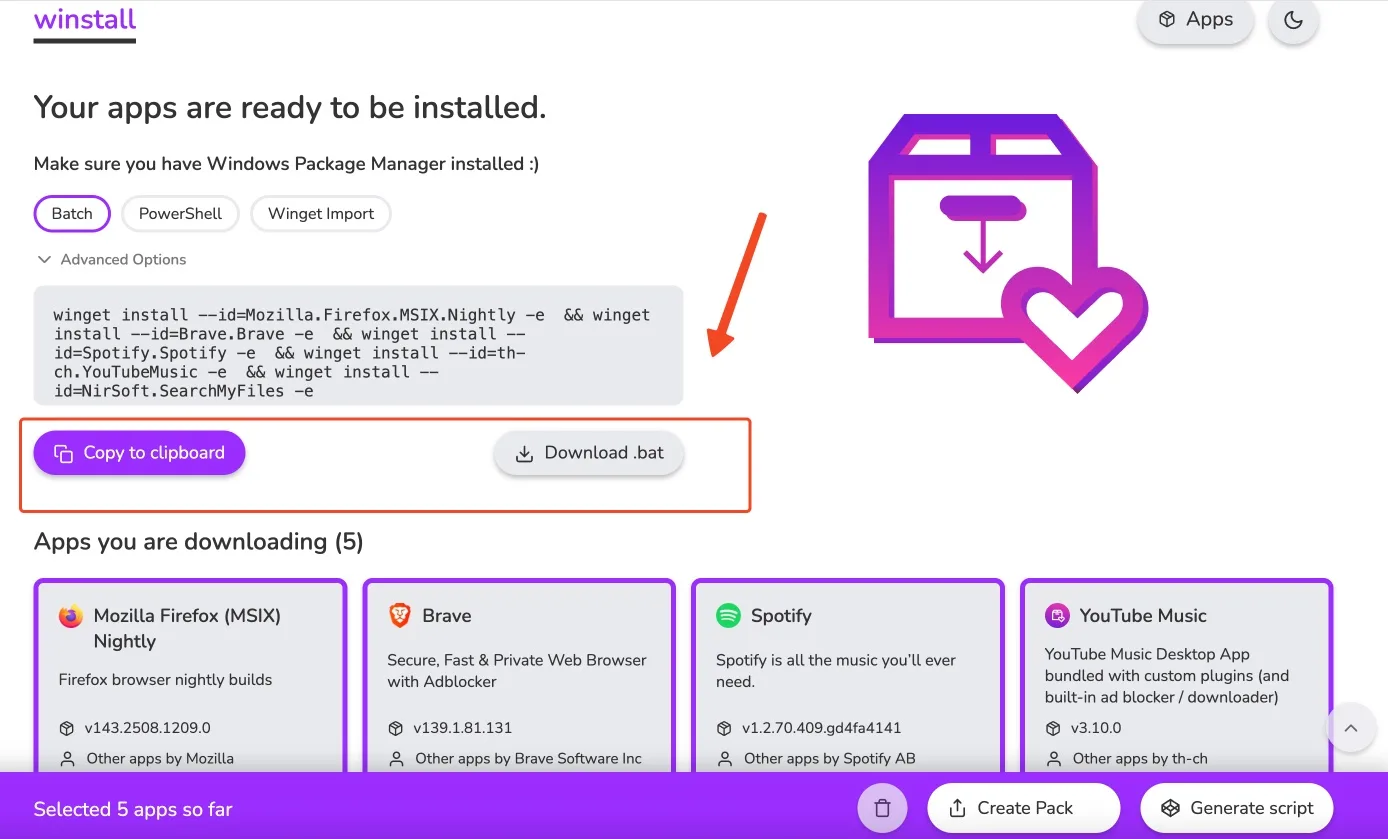This screenshot has height=839, width=1388.
Task: Toggle dark mode with the moon icon
Action: (1293, 21)
